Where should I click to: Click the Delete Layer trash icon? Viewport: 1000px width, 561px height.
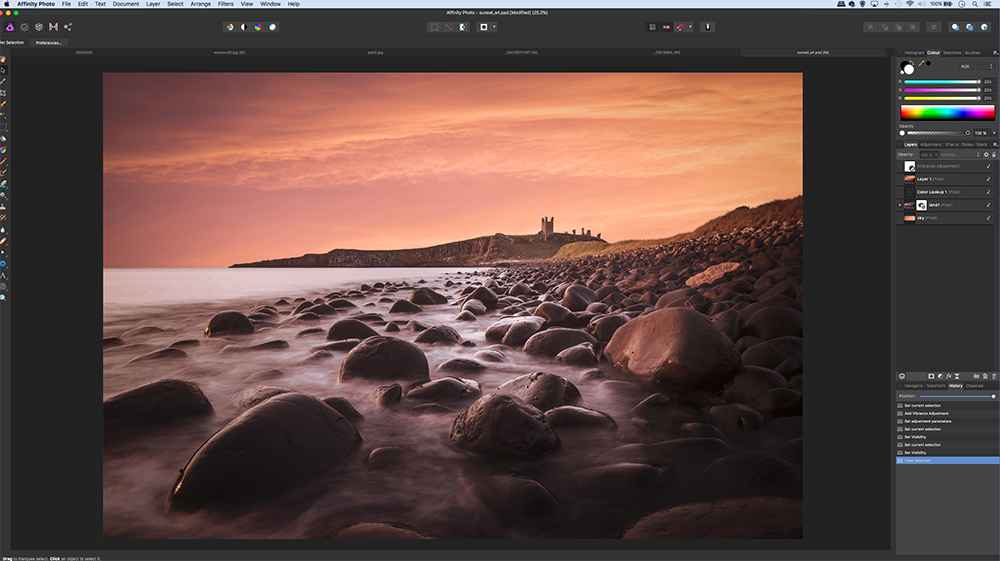(994, 376)
